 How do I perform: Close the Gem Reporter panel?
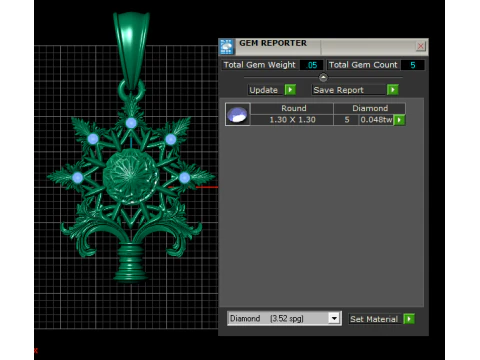421,46
